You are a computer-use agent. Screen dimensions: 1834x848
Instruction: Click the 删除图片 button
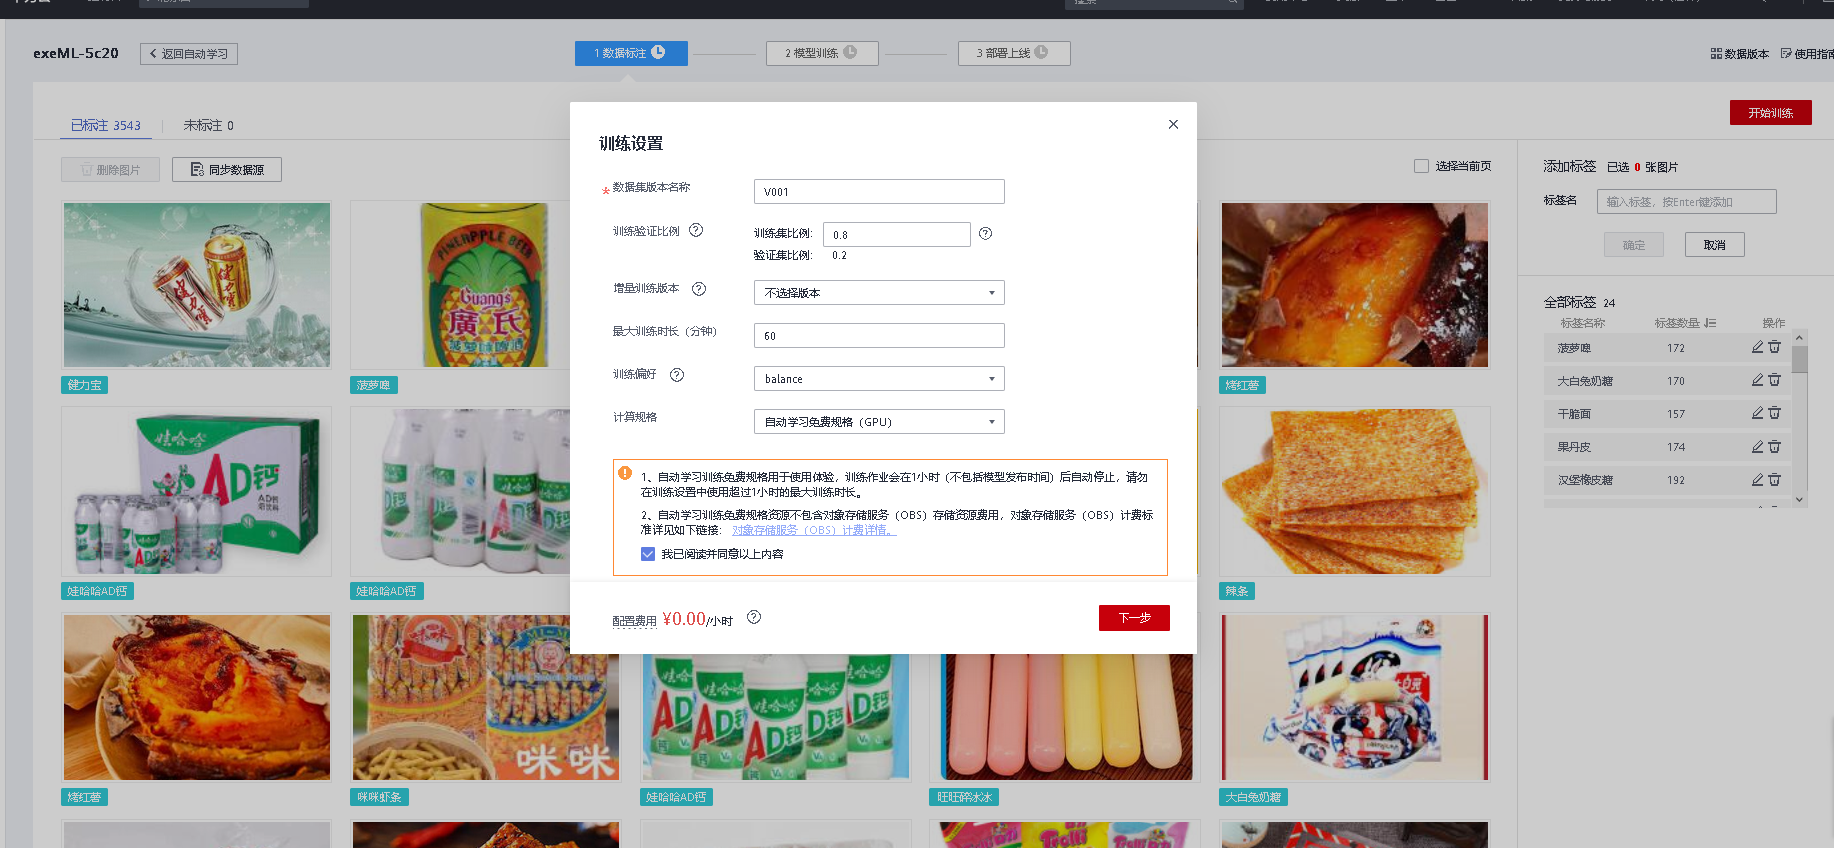pos(110,170)
